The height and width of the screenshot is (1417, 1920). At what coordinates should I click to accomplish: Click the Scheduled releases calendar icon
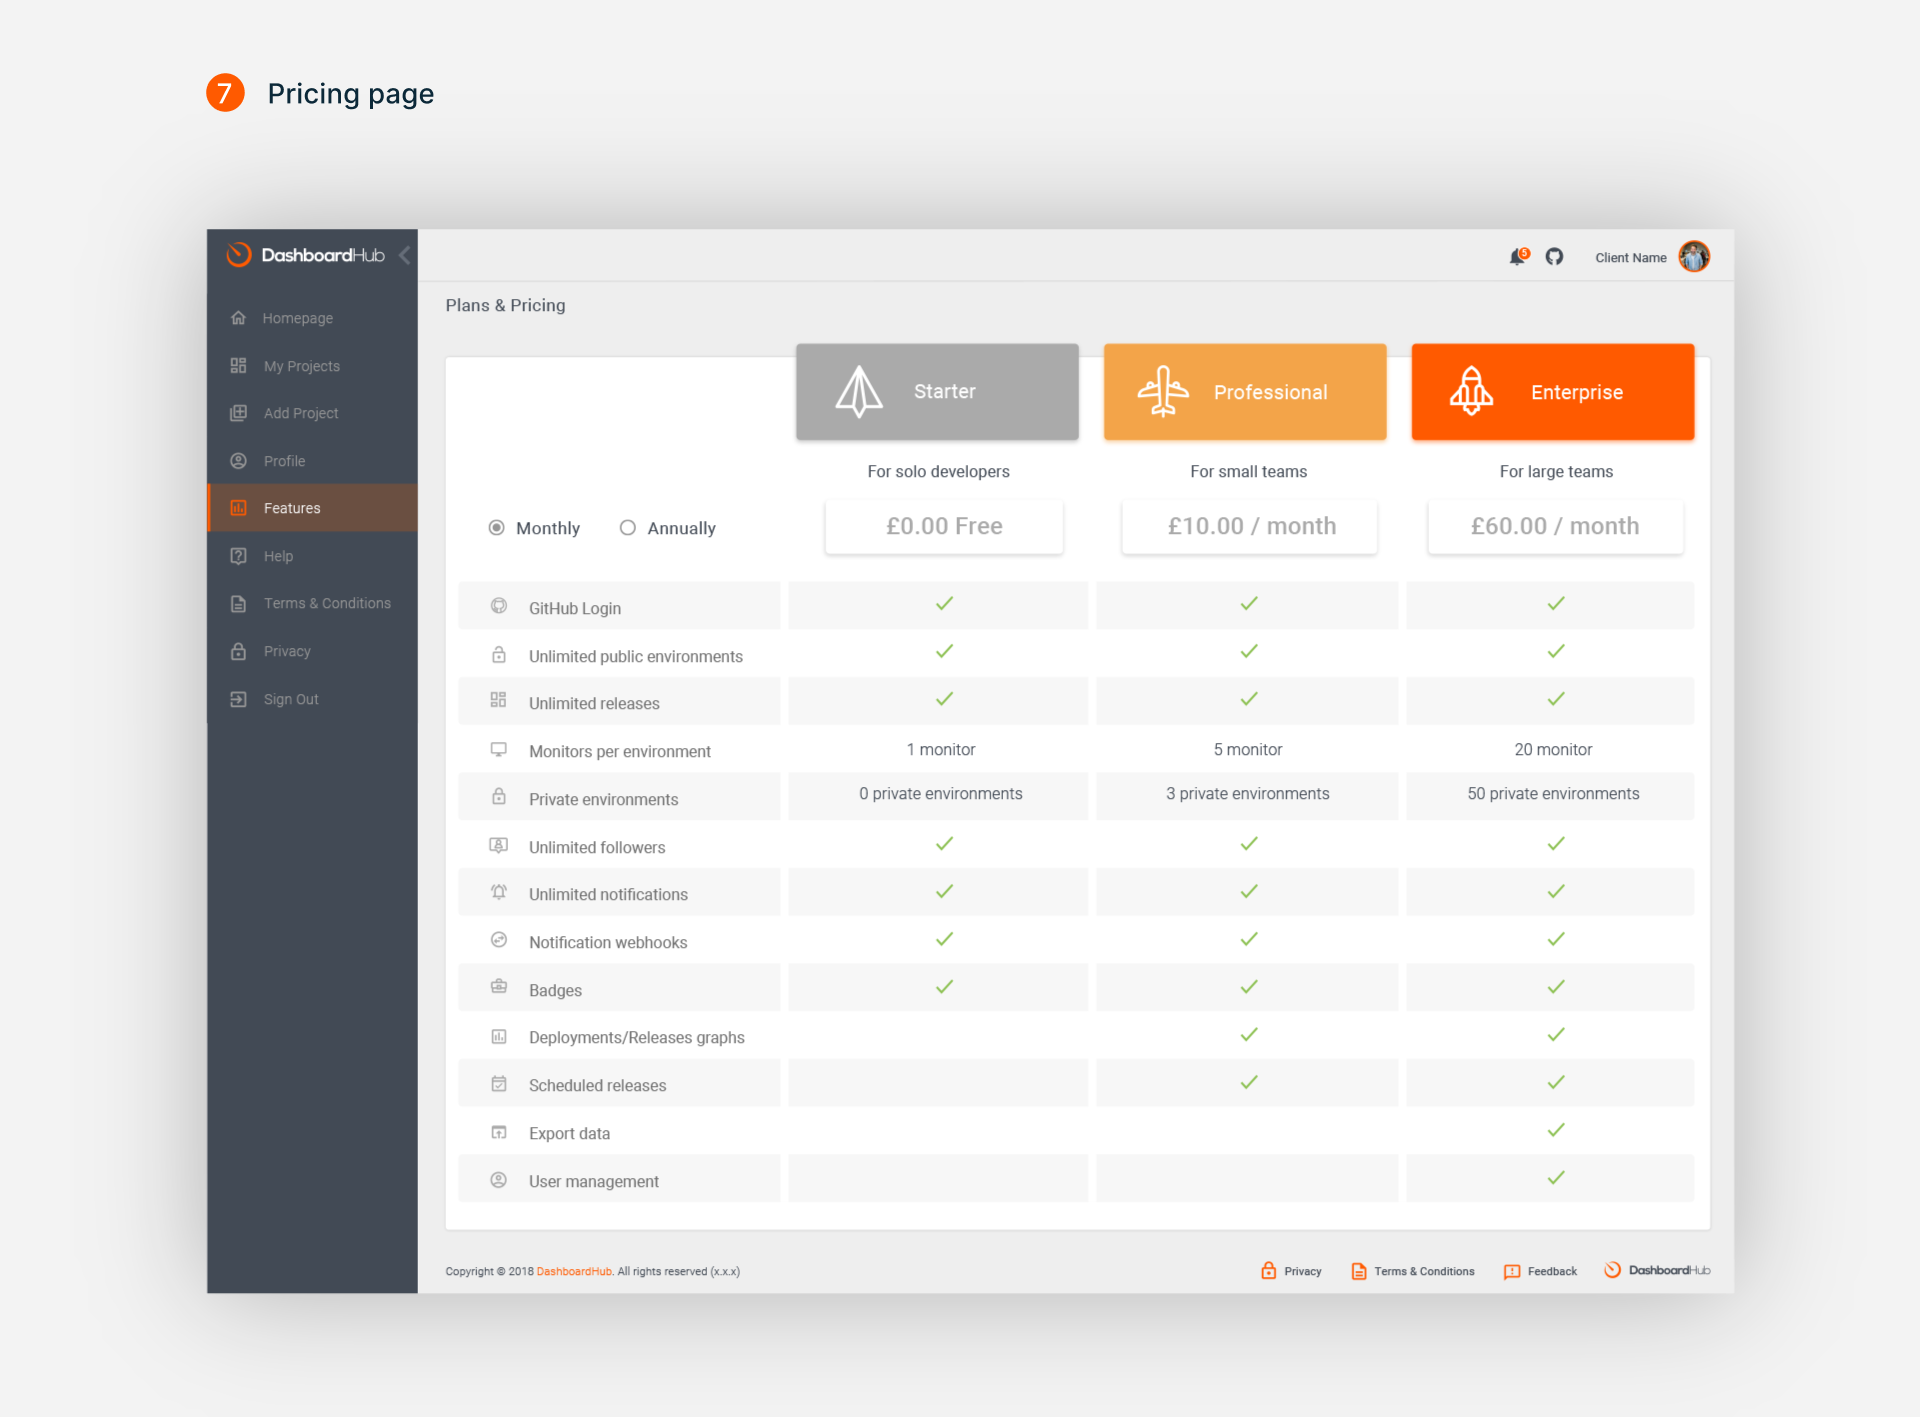coord(499,1084)
